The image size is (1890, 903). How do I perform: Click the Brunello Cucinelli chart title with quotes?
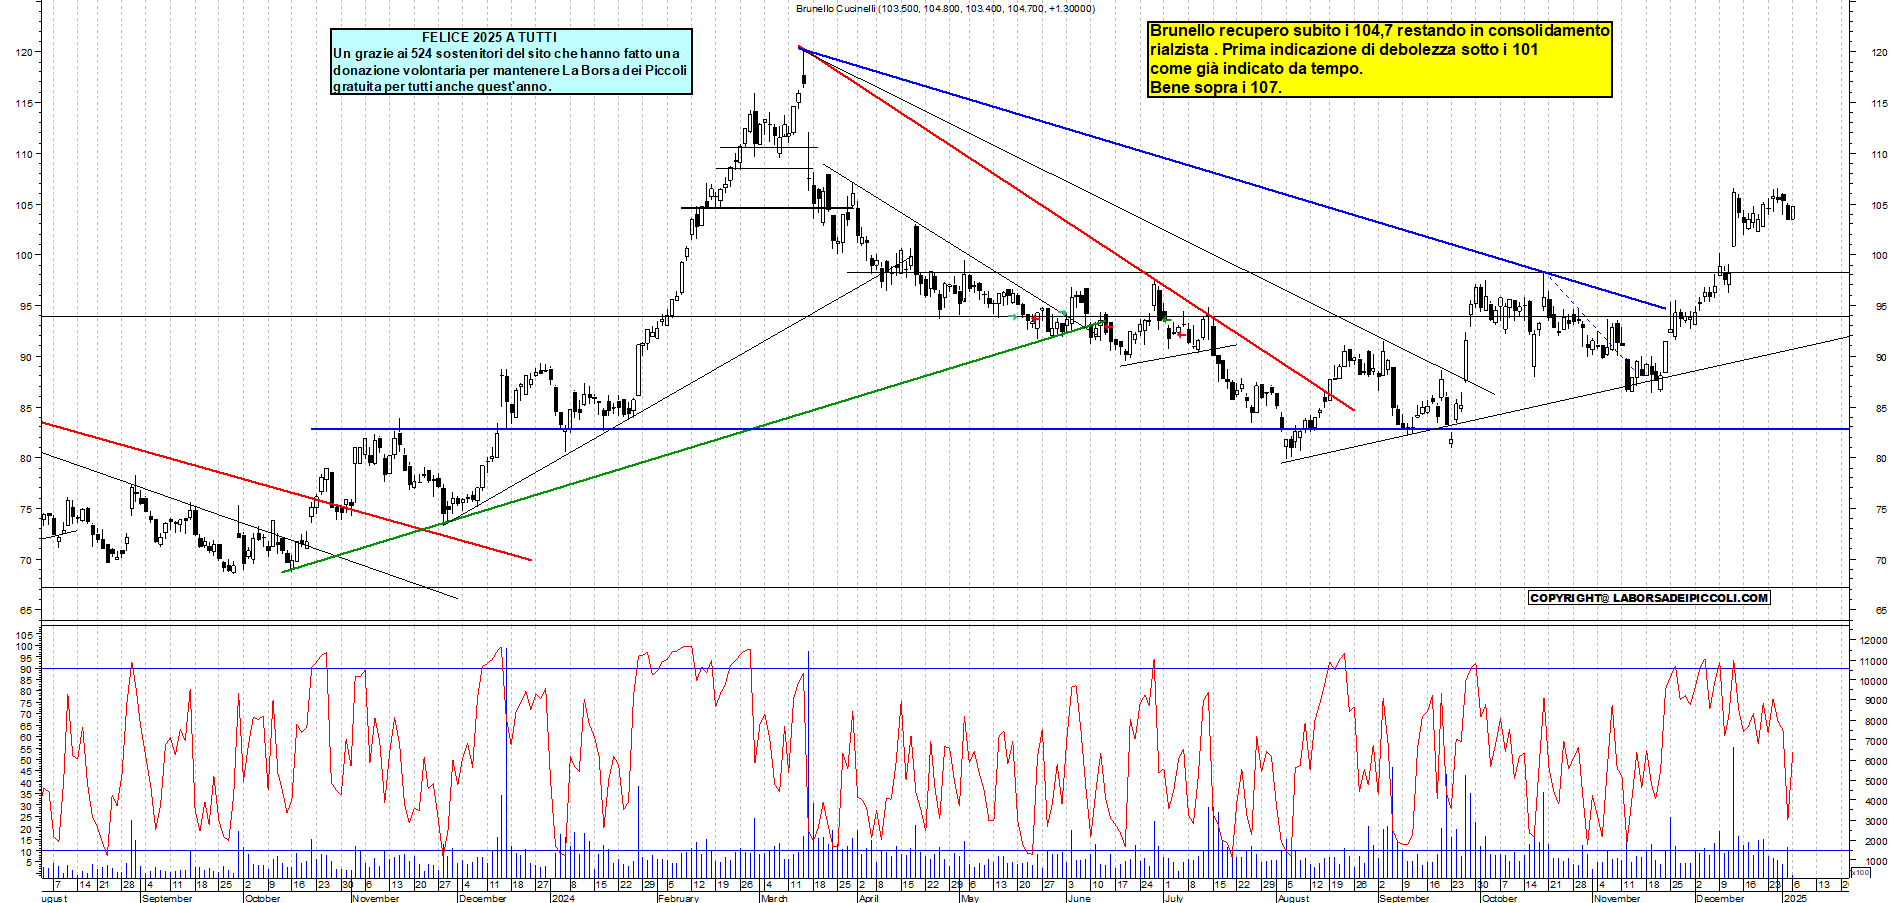[945, 8]
